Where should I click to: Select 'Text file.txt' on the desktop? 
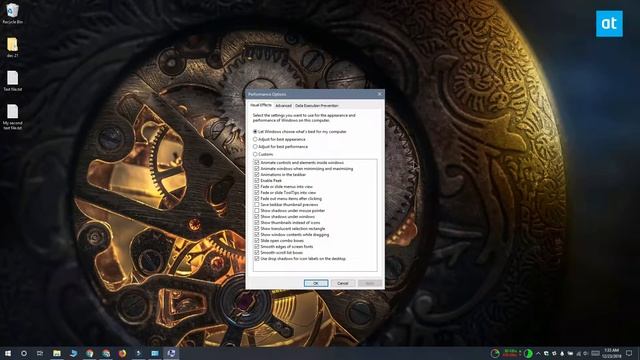tap(13, 81)
